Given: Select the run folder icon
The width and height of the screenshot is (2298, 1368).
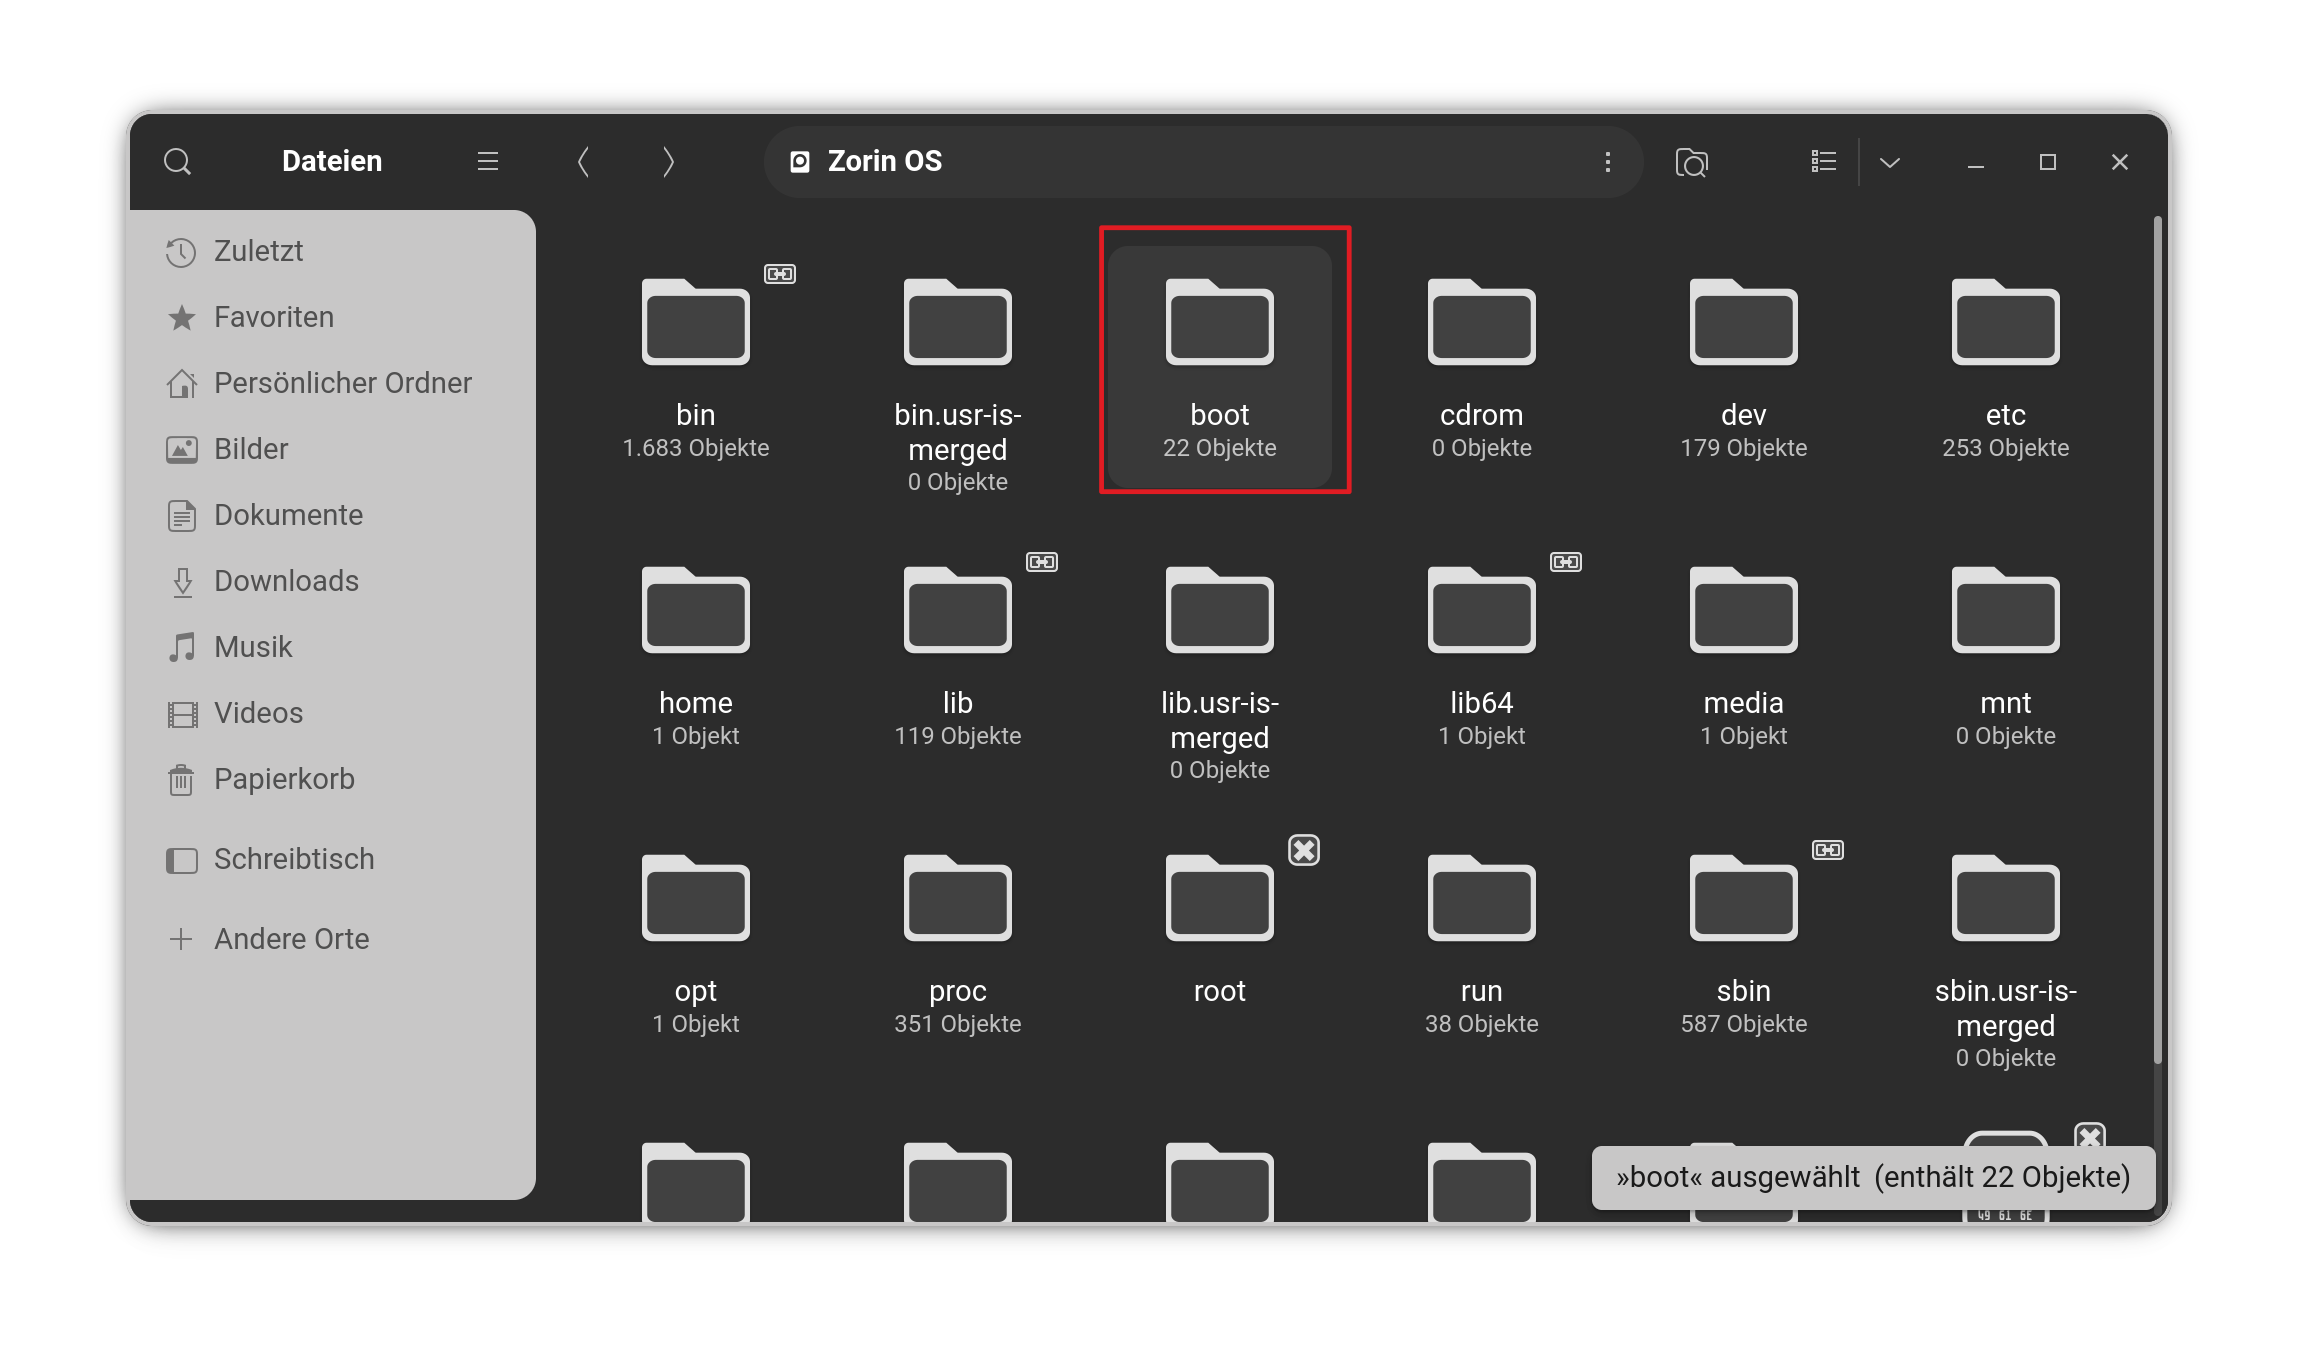Looking at the screenshot, I should click(1482, 898).
